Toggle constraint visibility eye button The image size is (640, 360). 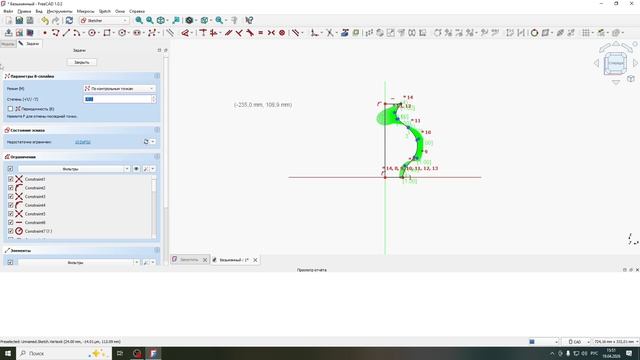click(x=136, y=169)
